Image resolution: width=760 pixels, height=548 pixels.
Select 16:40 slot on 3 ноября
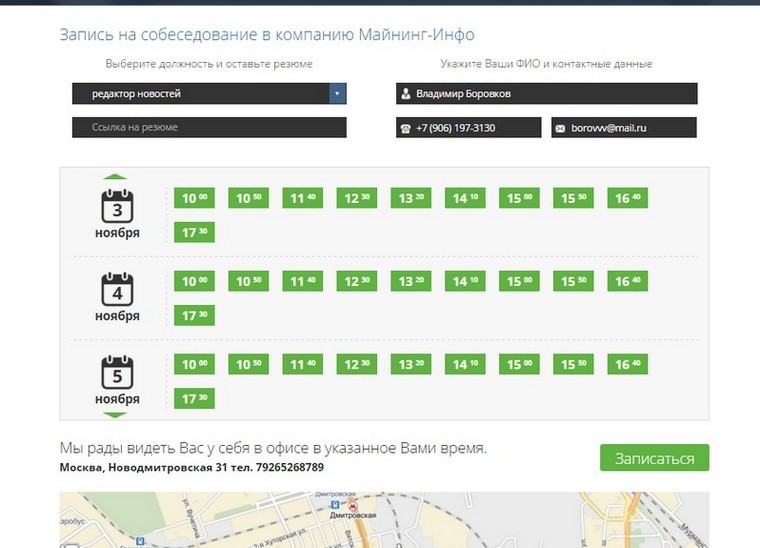tap(628, 198)
